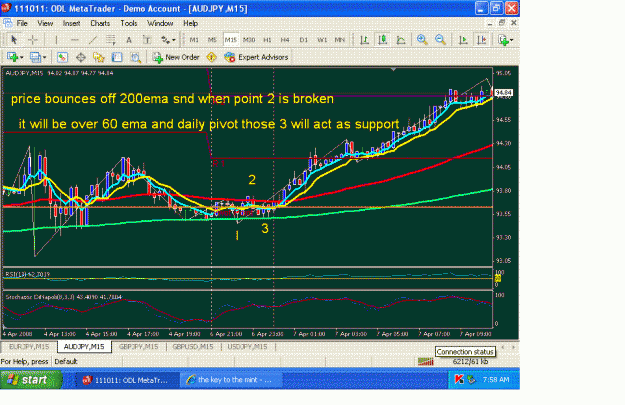Switch chart to W1 timeframe

322,39
